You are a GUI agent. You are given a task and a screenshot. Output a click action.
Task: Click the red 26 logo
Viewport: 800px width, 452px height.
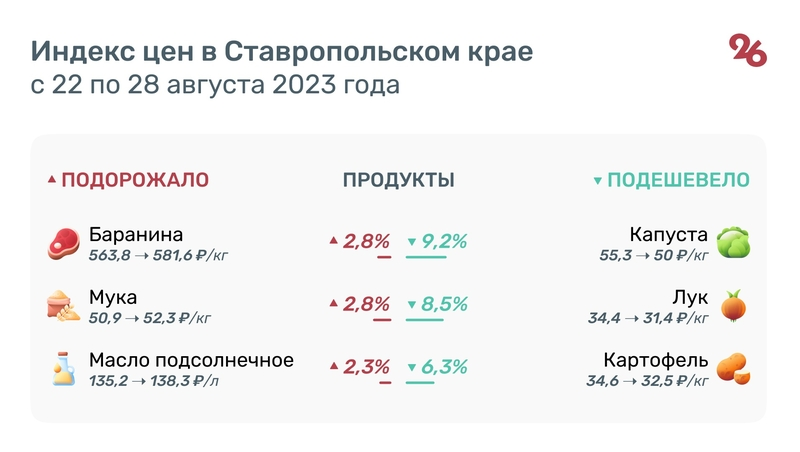pos(748,50)
